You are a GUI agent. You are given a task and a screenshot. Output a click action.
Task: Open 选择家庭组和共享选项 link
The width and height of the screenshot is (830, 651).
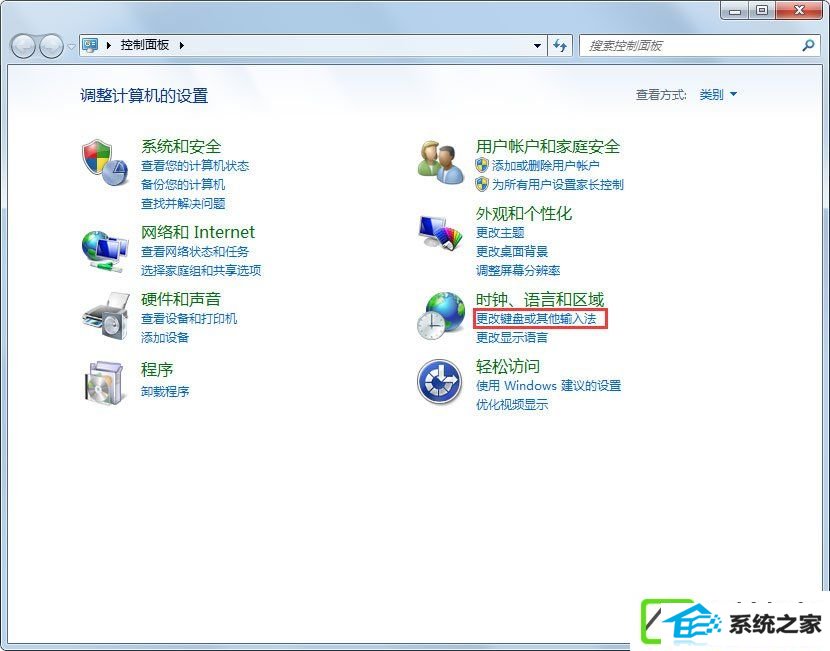point(201,270)
